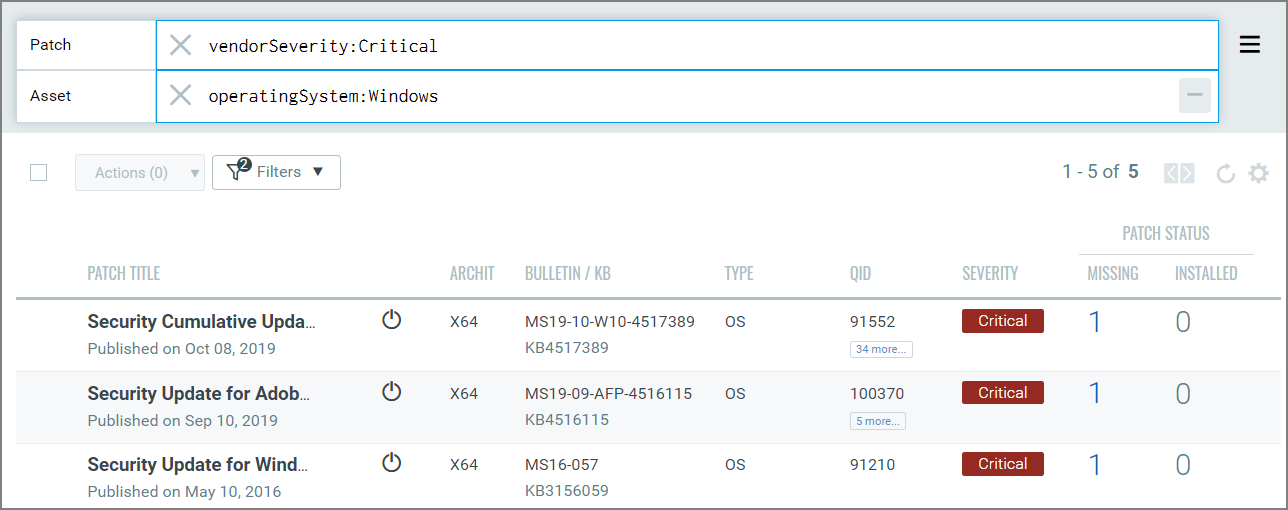Open the Actions (0) dropdown
Image resolution: width=1288 pixels, height=510 pixels.
[x=140, y=172]
